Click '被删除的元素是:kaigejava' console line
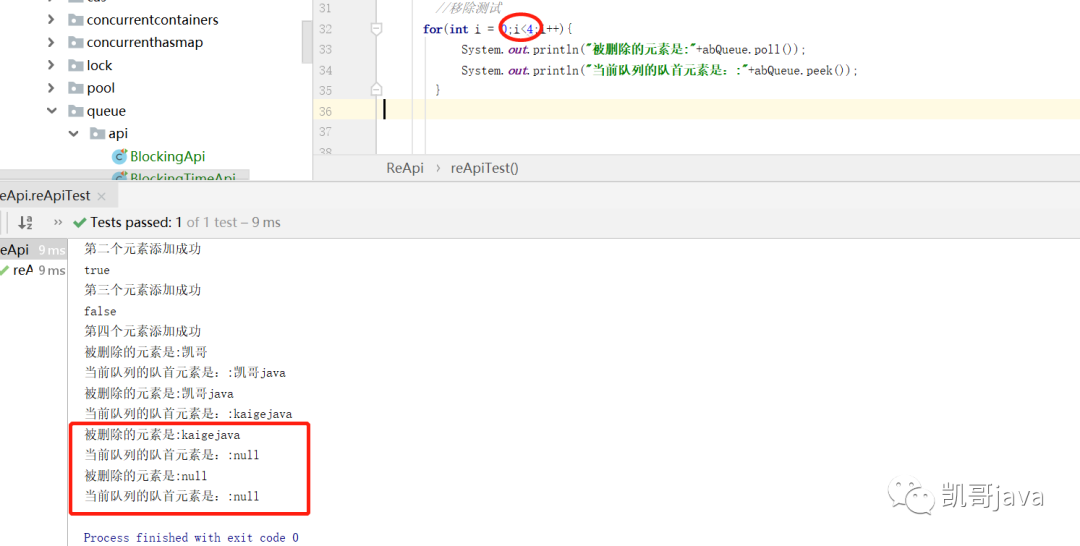 (x=163, y=434)
